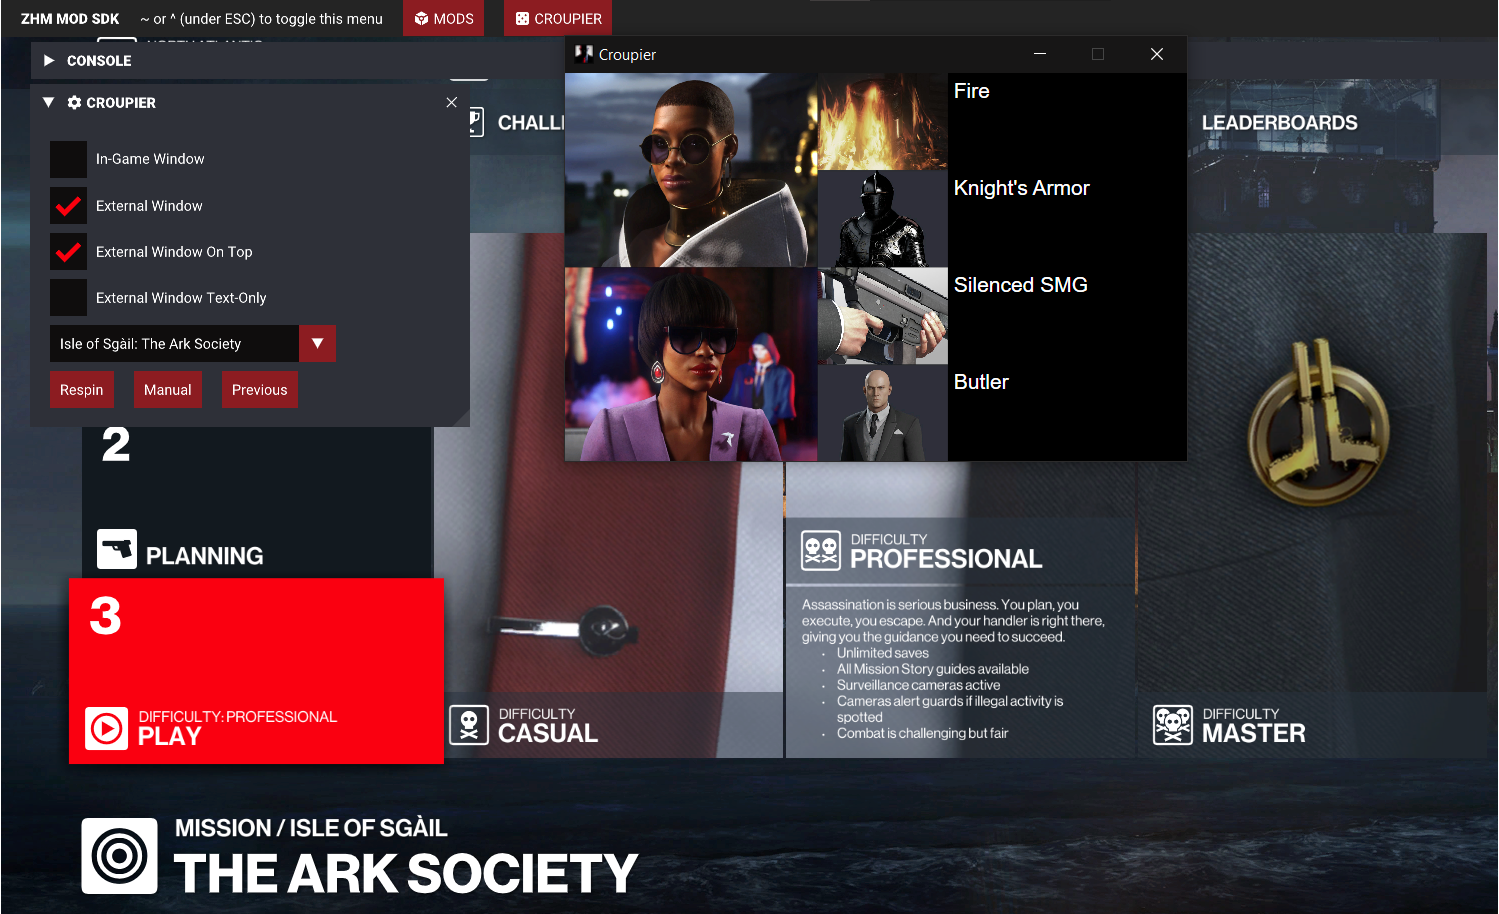The width and height of the screenshot is (1499, 914).
Task: Click the Croupier window title icon
Action: (584, 54)
